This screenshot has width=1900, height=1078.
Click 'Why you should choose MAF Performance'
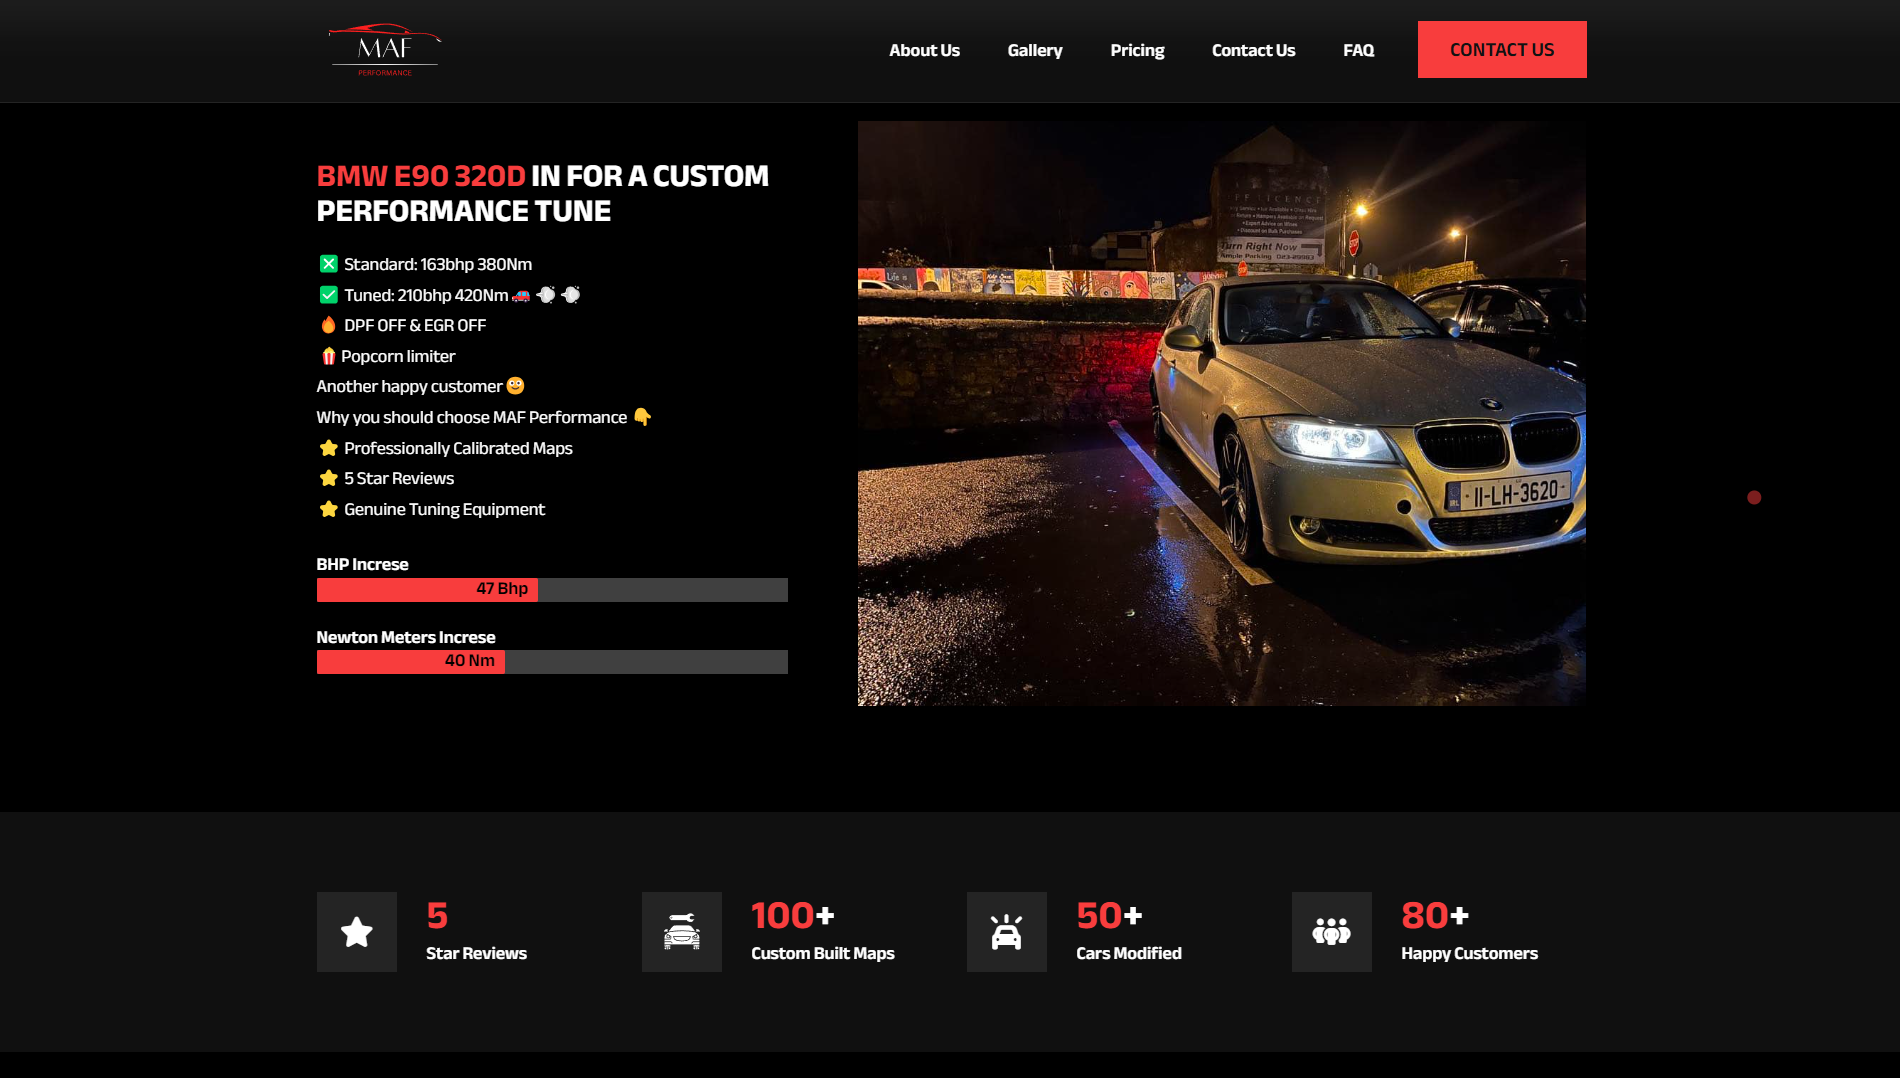click(x=472, y=417)
